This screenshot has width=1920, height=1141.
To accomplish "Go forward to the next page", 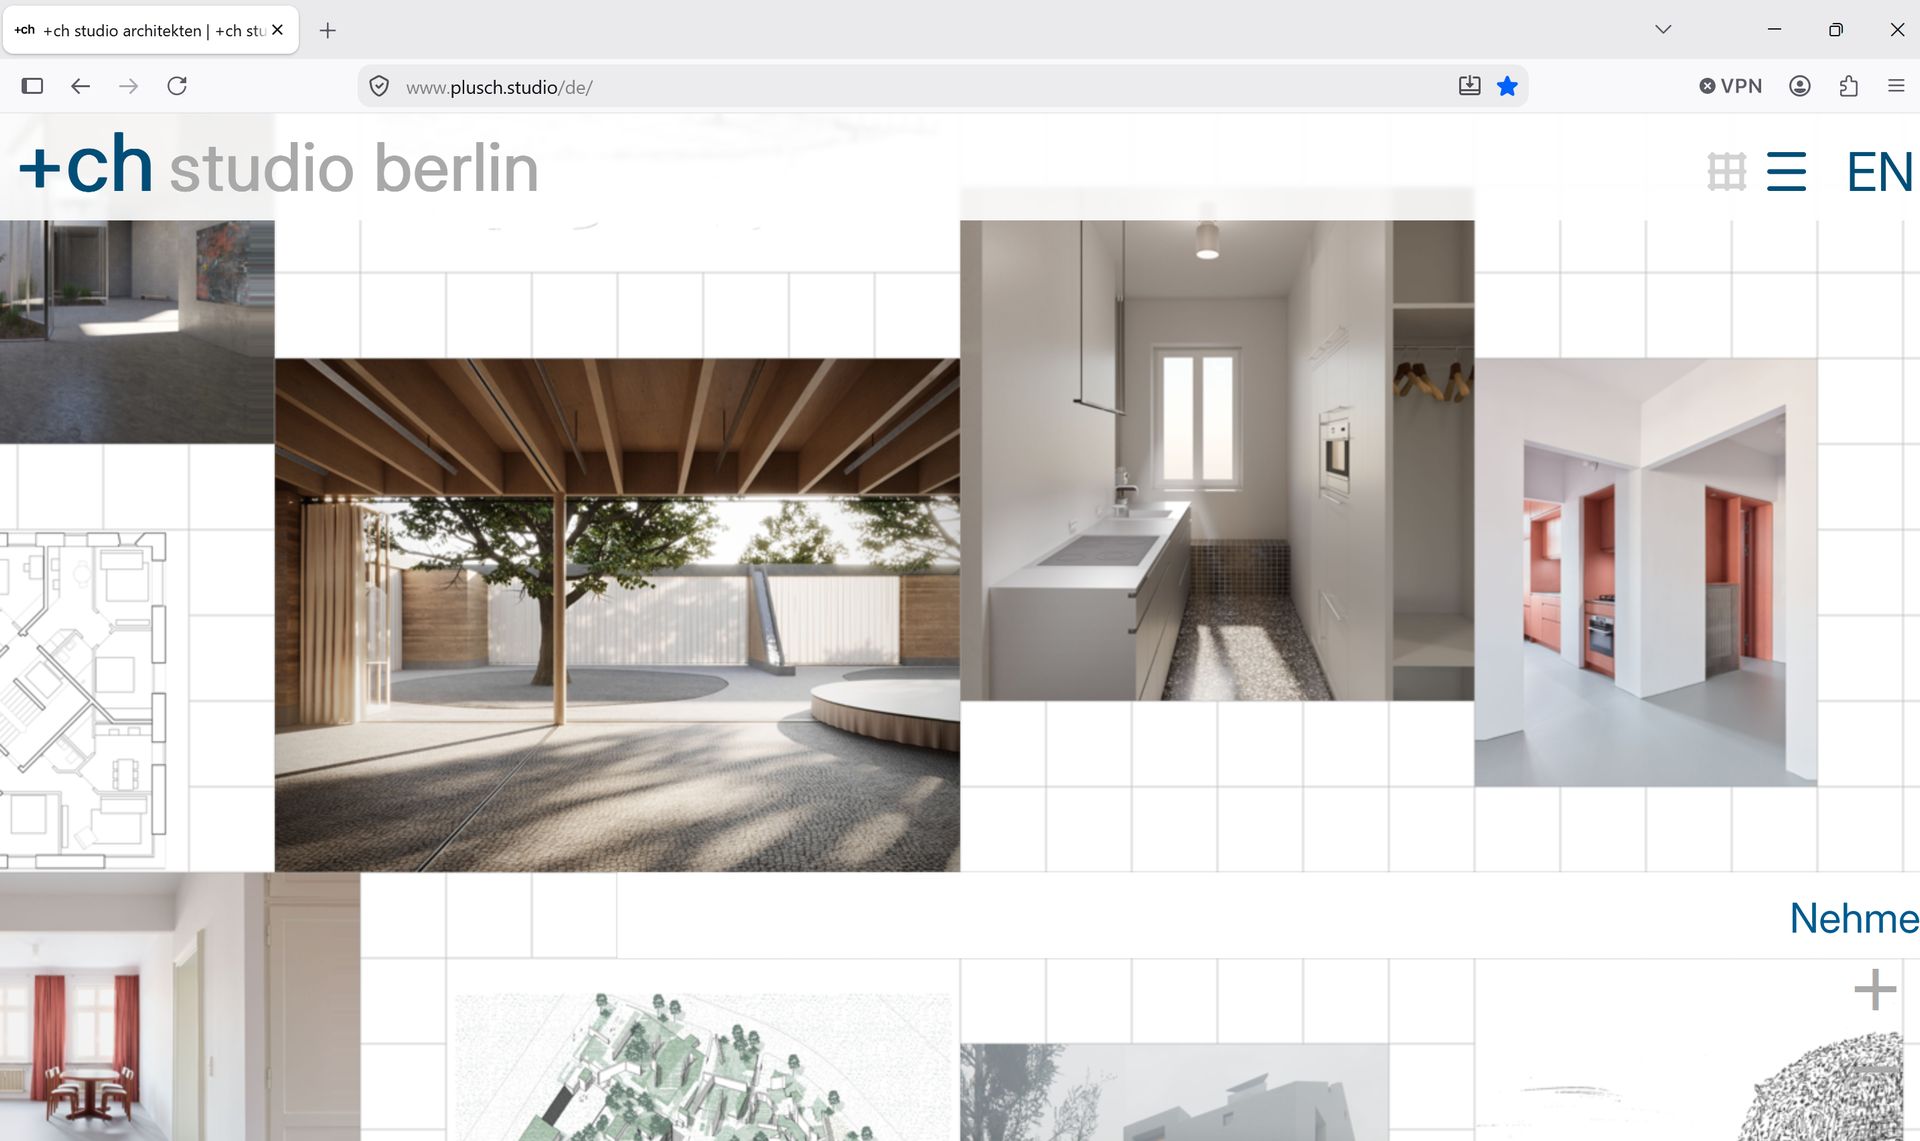I will click(128, 86).
